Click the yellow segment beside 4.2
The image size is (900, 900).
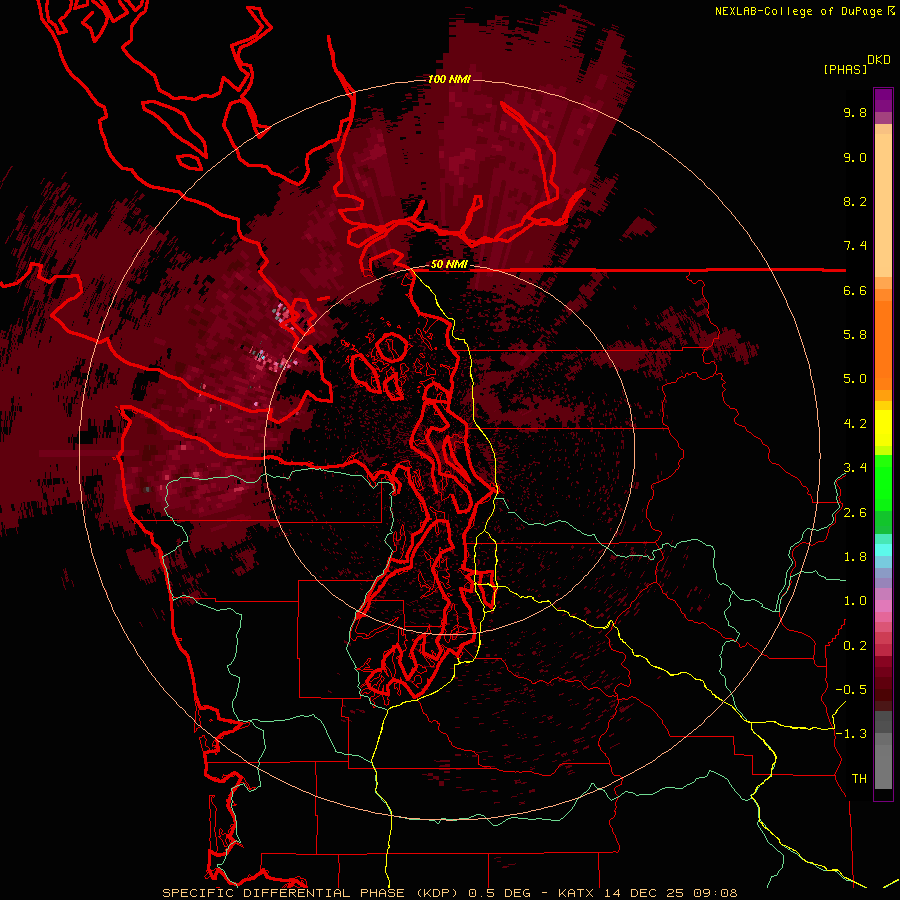[x=883, y=428]
